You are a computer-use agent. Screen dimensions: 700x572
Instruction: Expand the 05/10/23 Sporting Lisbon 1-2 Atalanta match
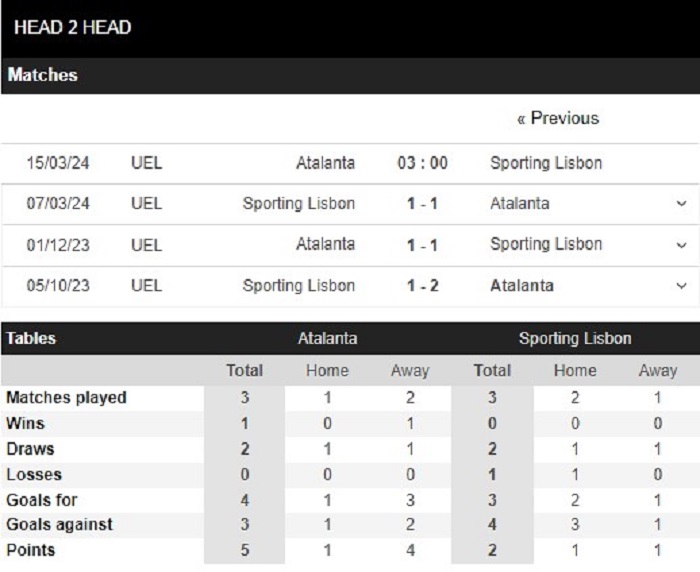681,286
